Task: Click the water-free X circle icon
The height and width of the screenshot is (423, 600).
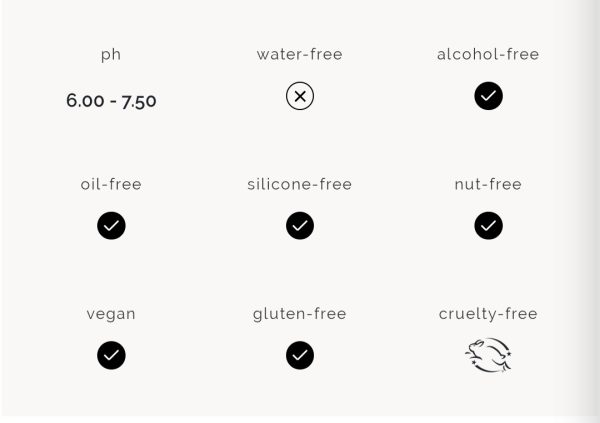Action: click(300, 96)
